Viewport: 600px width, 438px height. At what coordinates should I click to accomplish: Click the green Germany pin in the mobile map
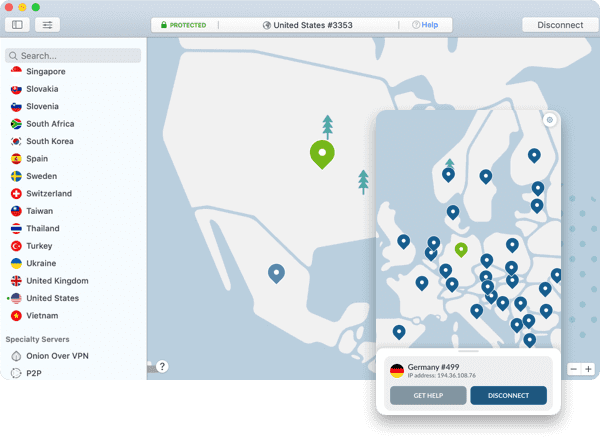tap(461, 250)
